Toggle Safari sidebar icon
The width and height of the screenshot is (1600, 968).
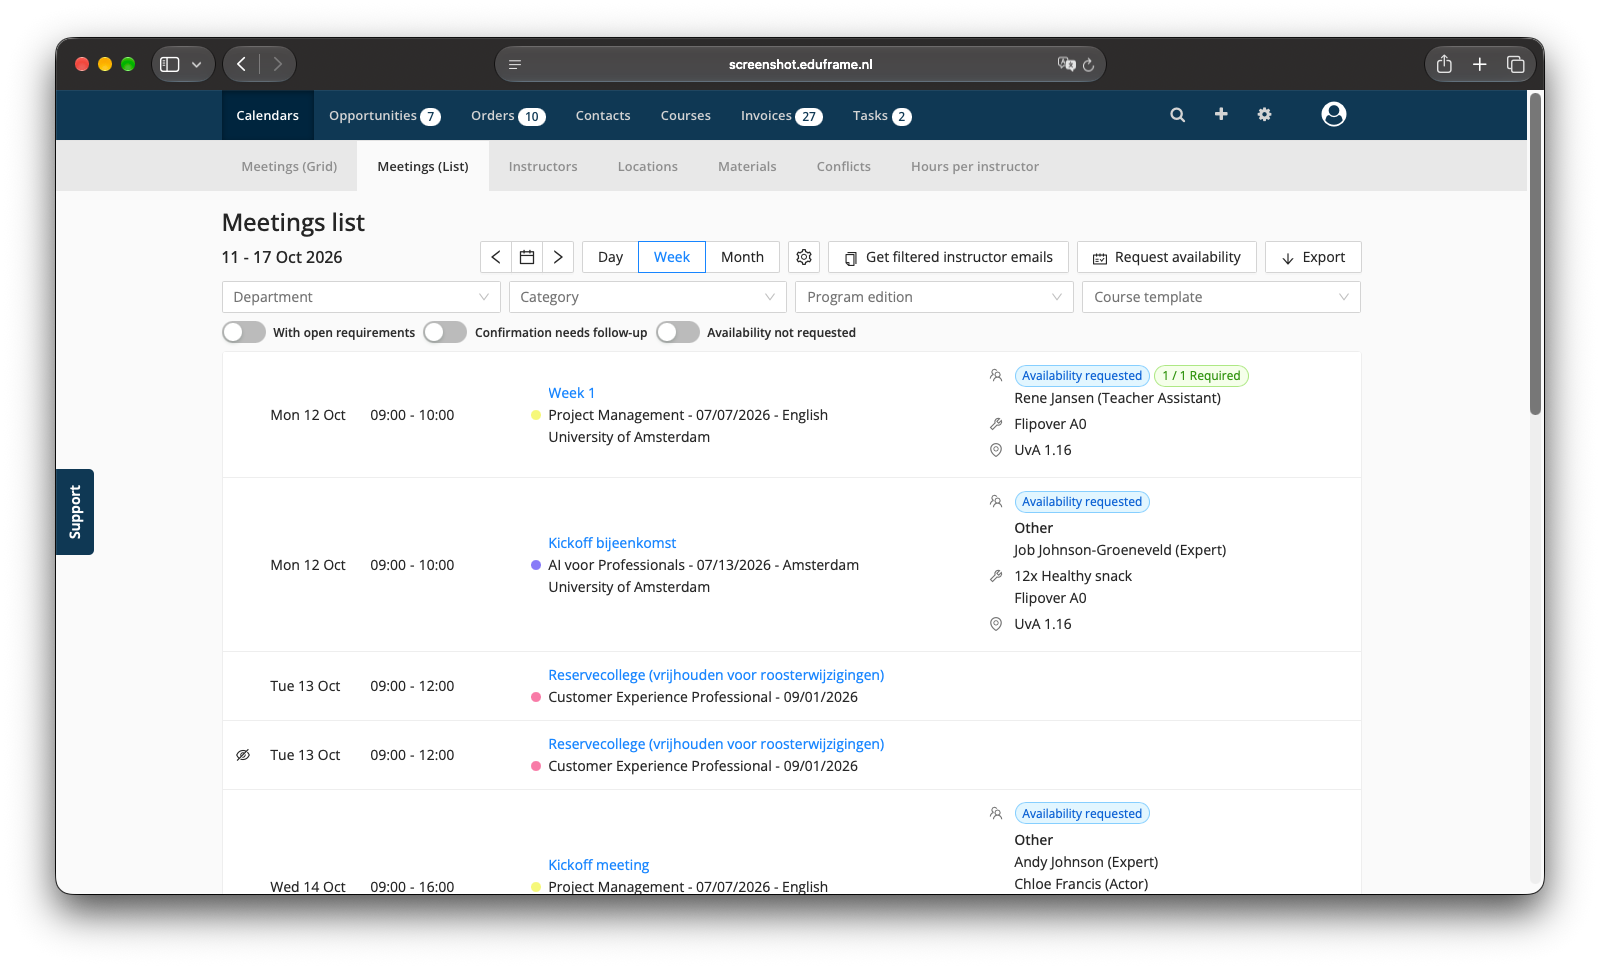pos(170,64)
